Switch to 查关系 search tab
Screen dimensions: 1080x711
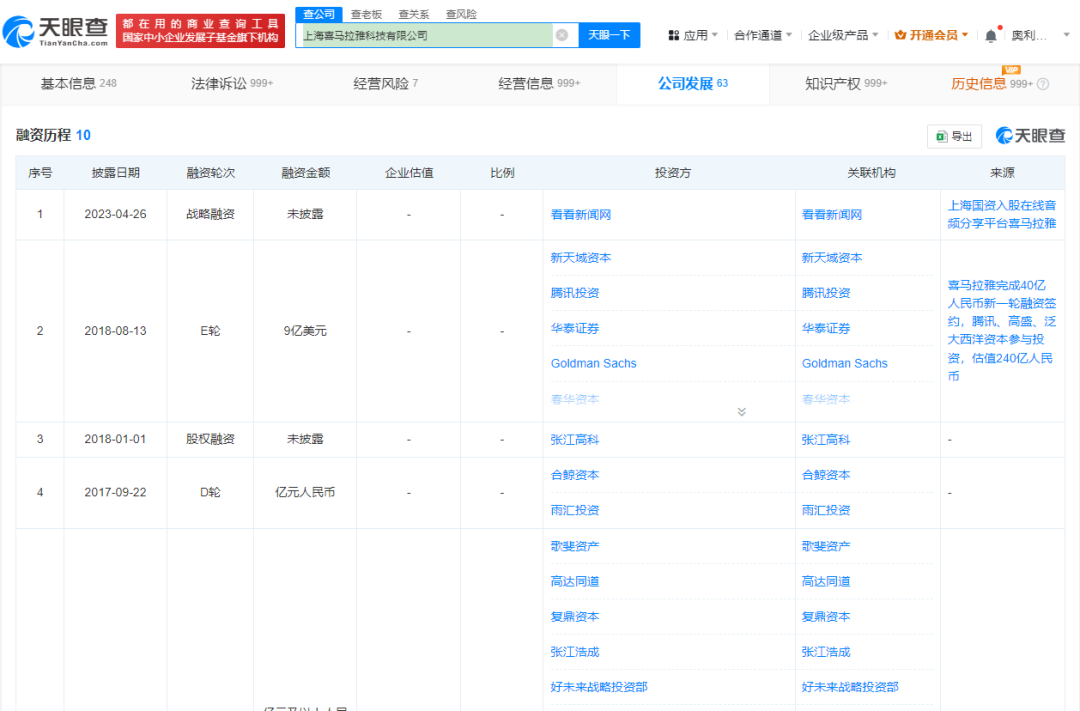pos(414,14)
